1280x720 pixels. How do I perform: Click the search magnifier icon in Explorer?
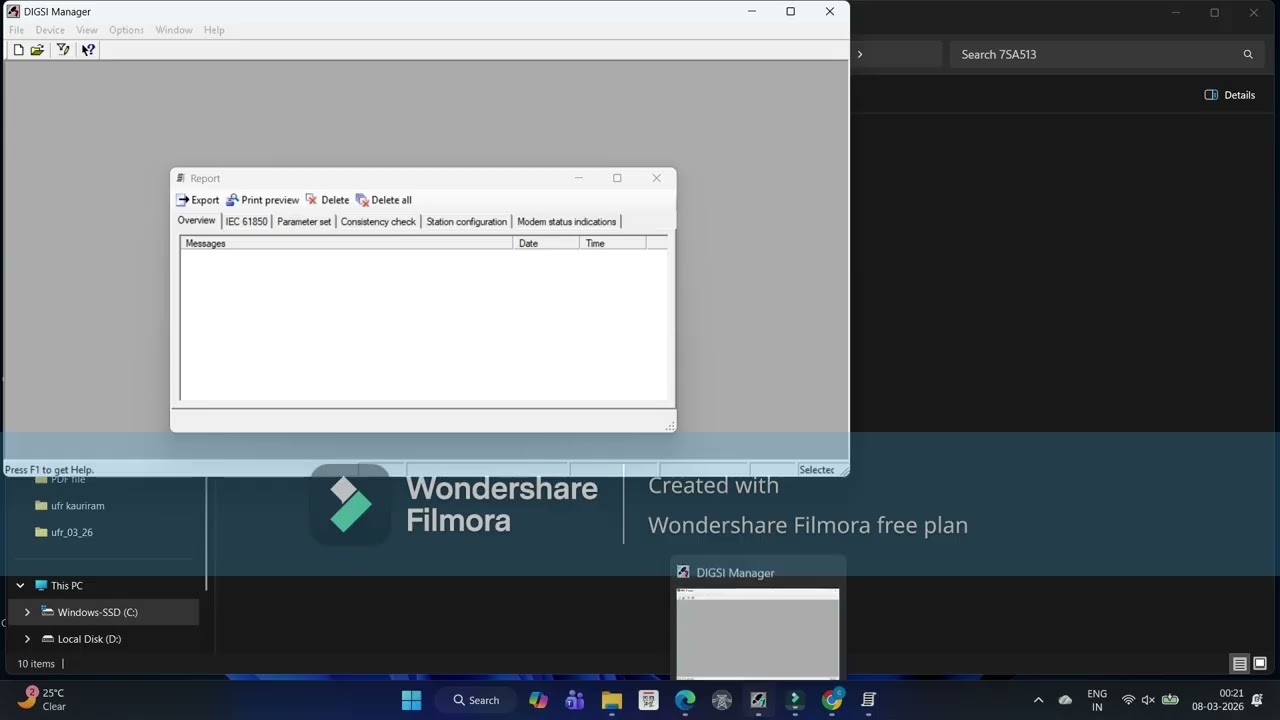(x=1248, y=54)
